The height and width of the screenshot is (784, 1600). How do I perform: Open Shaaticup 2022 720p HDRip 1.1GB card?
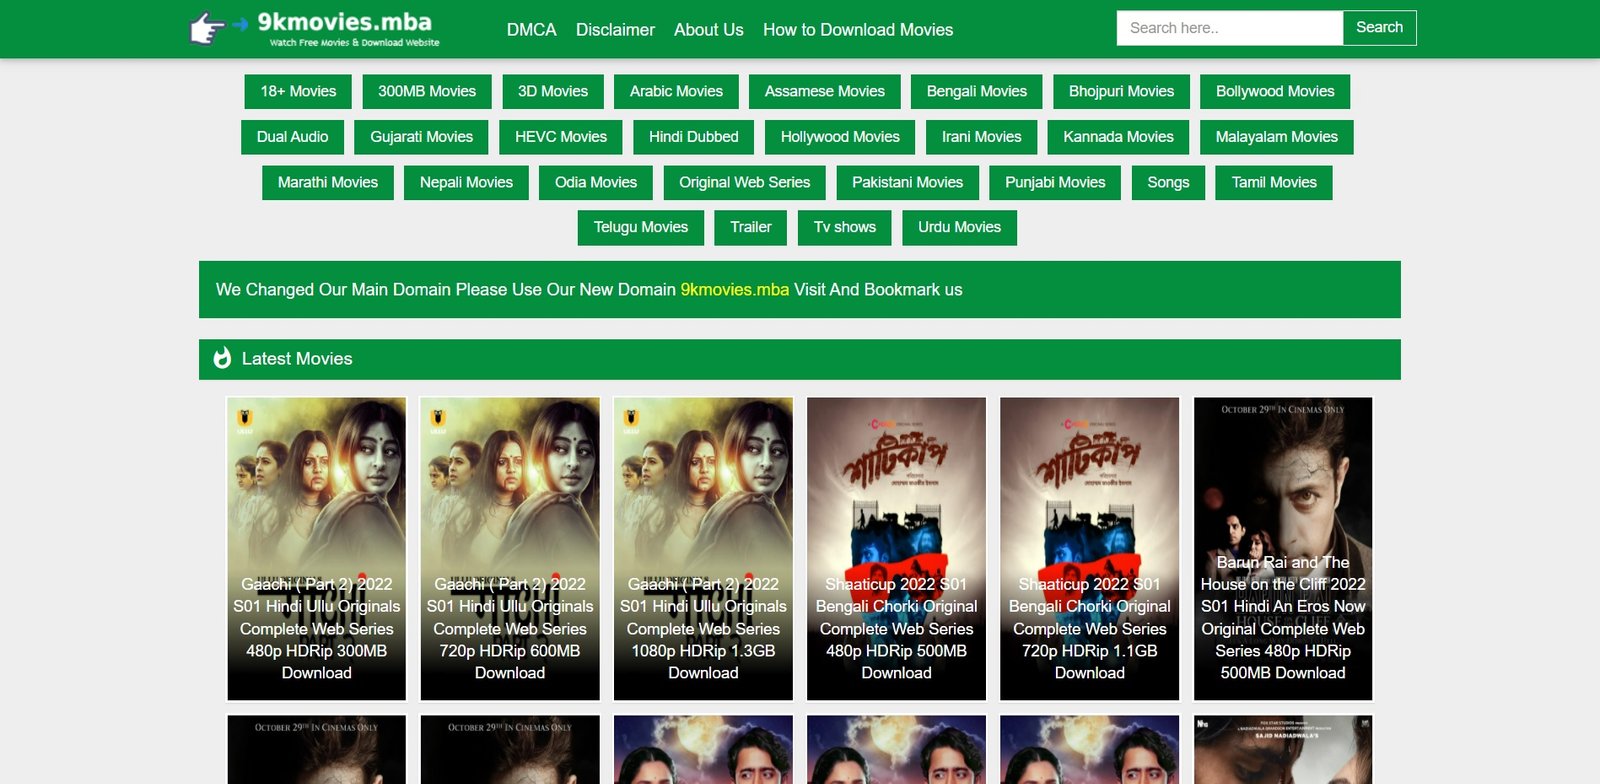(1090, 549)
